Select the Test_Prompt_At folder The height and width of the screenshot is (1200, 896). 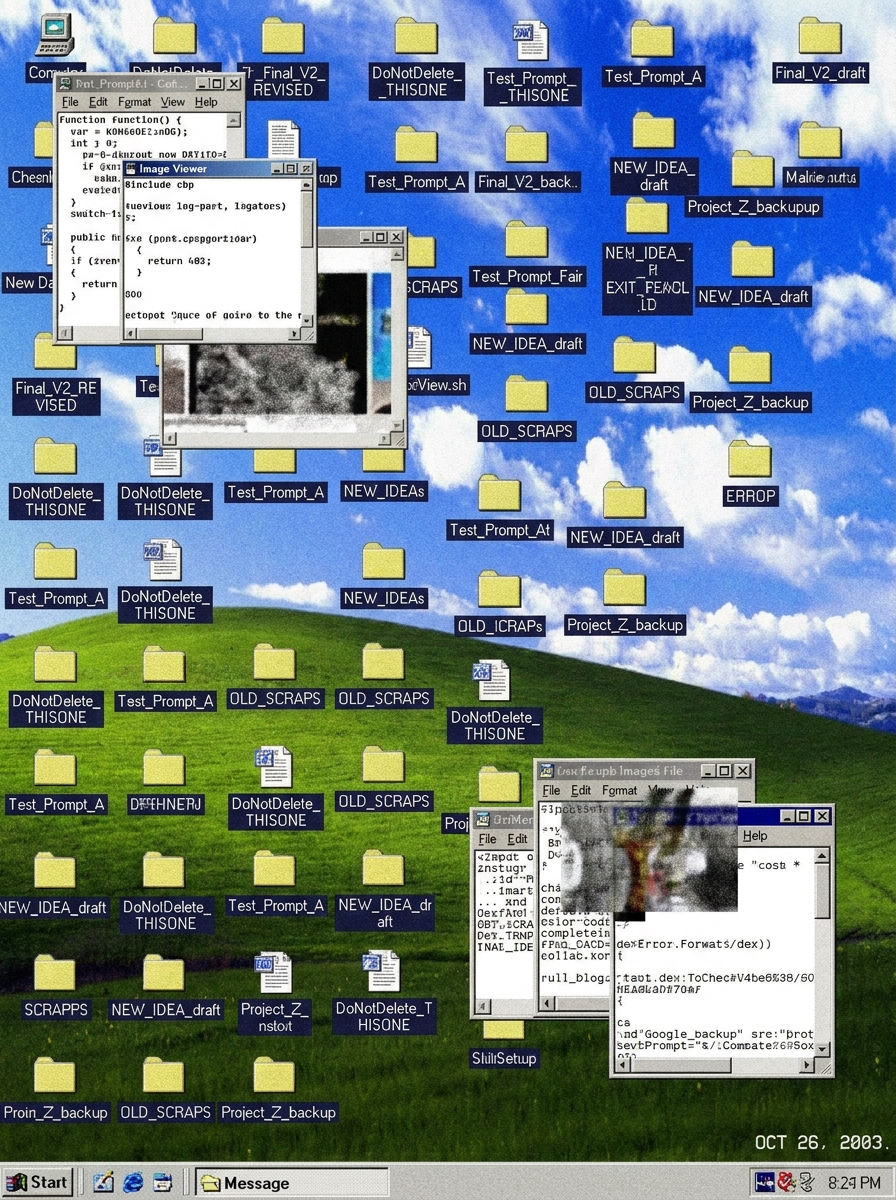click(499, 493)
